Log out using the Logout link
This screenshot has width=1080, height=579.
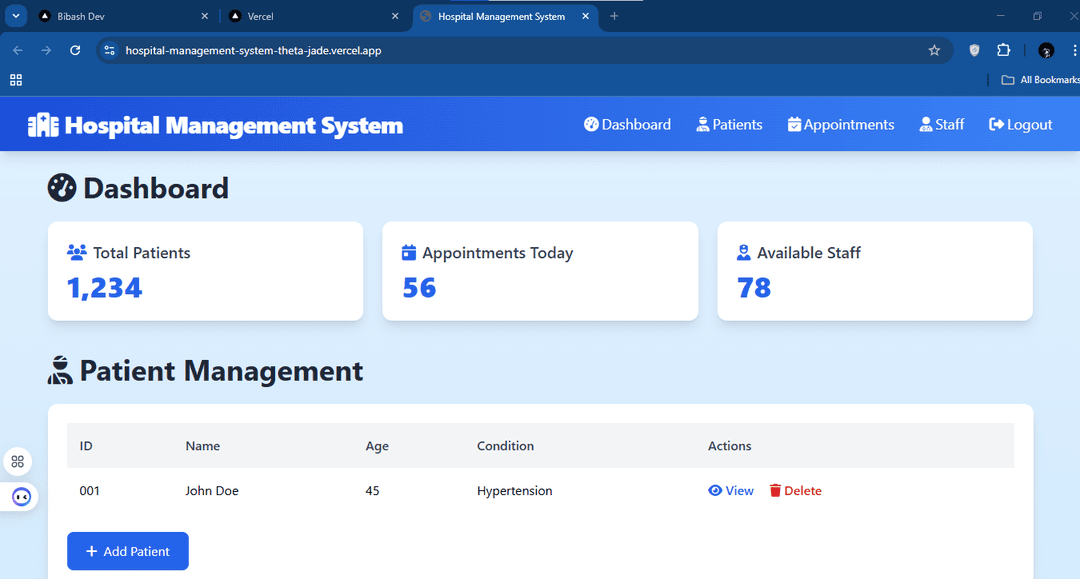1021,125
